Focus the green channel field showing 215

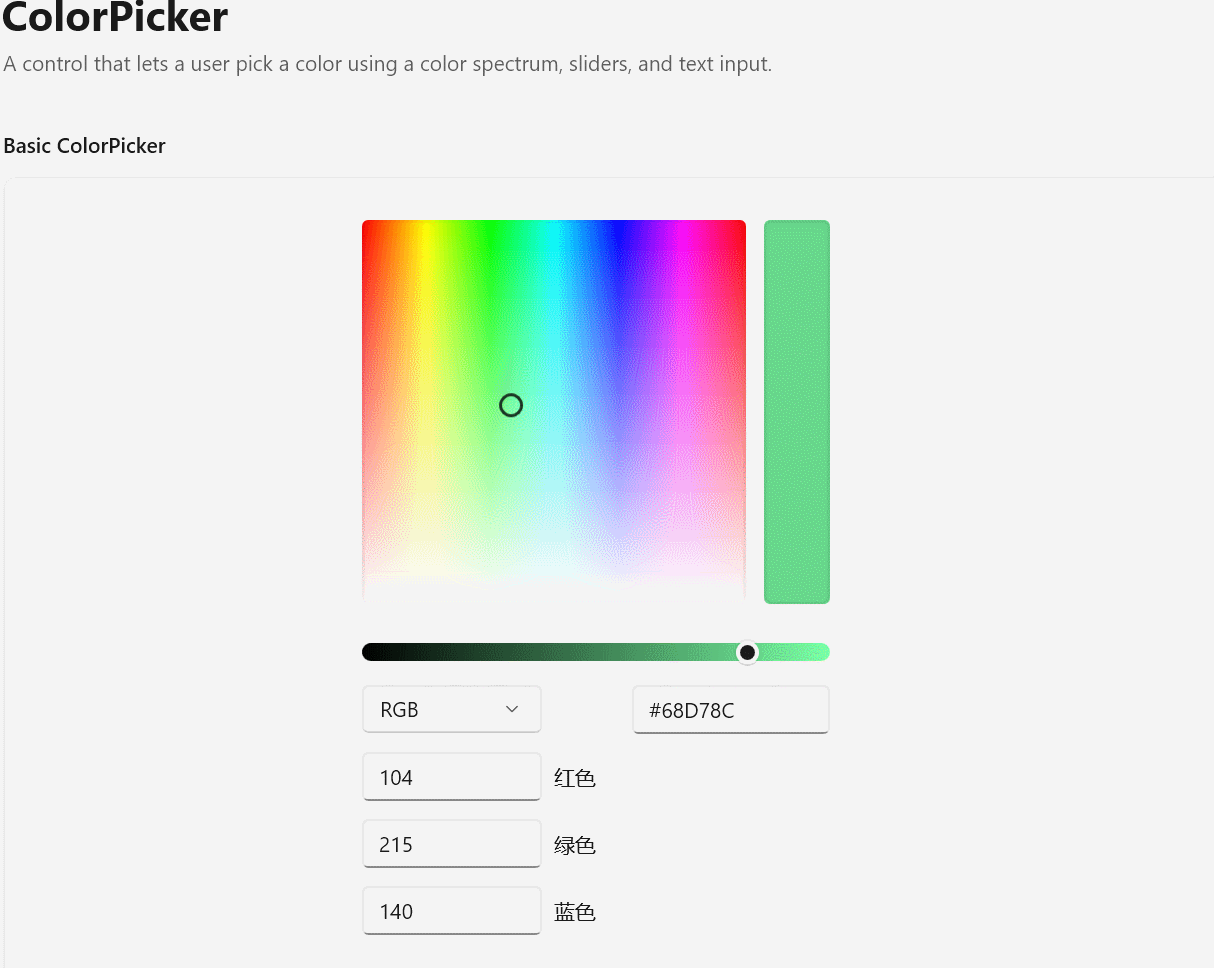pos(451,844)
